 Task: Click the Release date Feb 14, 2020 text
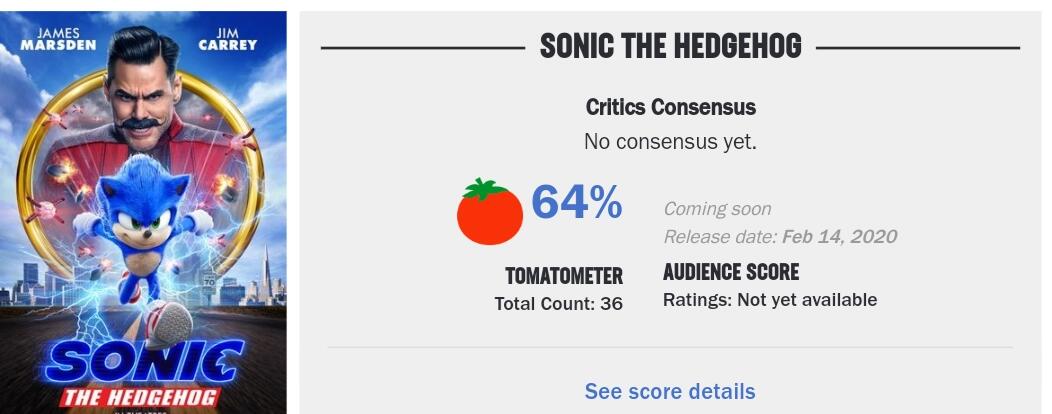(x=780, y=237)
